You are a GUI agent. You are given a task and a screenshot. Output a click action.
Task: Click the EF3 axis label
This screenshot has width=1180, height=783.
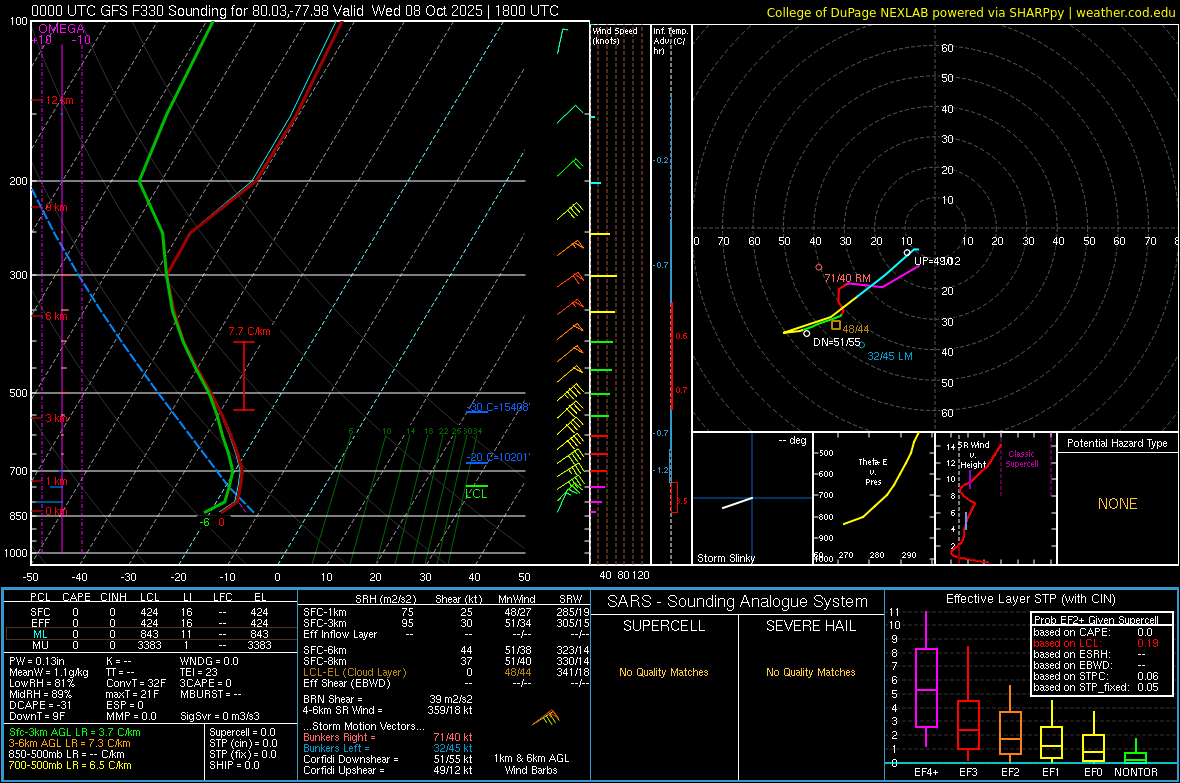(969, 772)
